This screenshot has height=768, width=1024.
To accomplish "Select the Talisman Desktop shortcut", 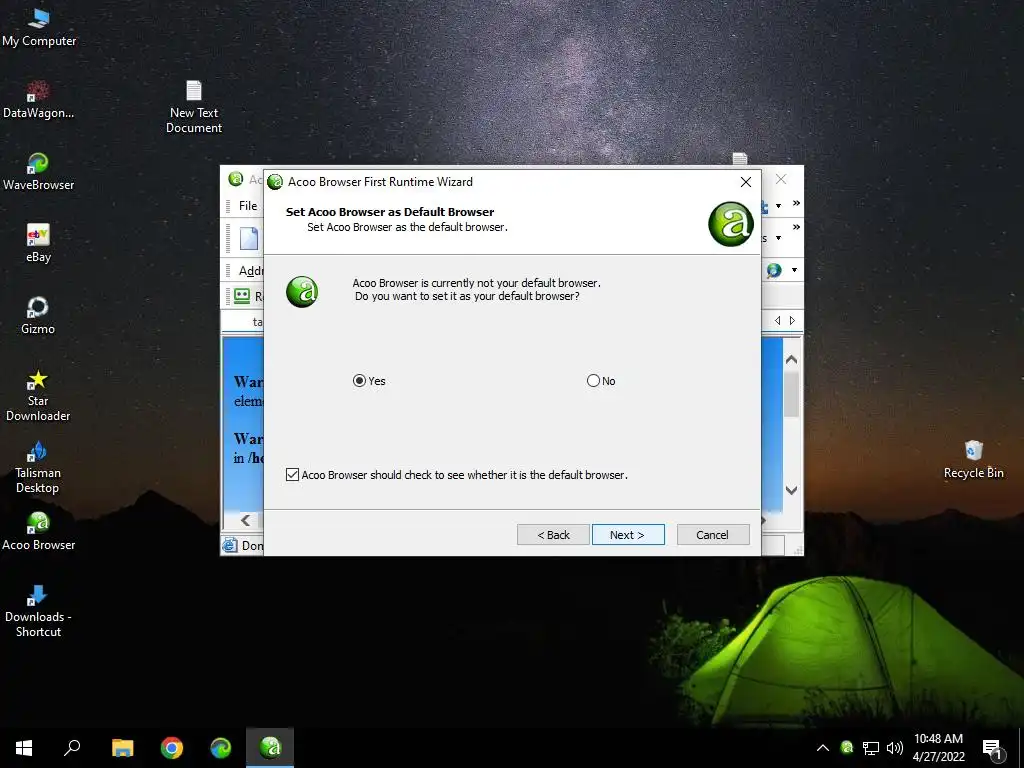I will (x=38, y=467).
